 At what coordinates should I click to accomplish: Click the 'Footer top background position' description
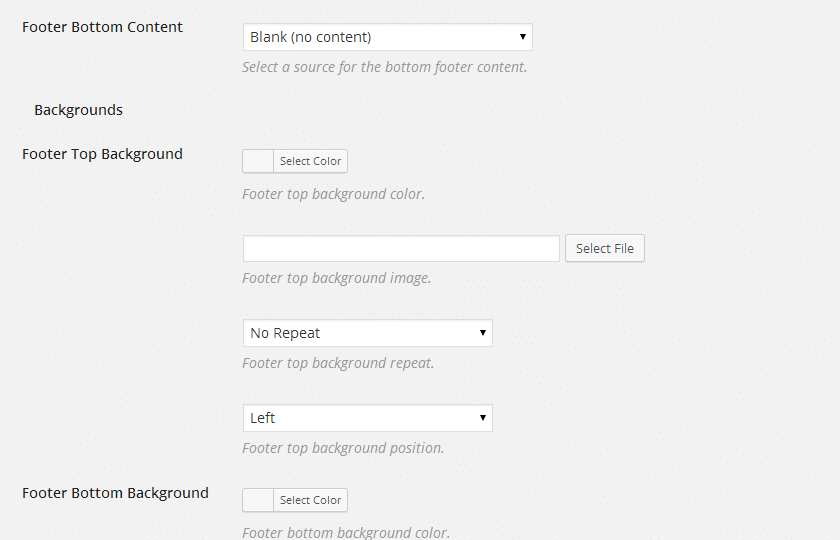click(343, 448)
